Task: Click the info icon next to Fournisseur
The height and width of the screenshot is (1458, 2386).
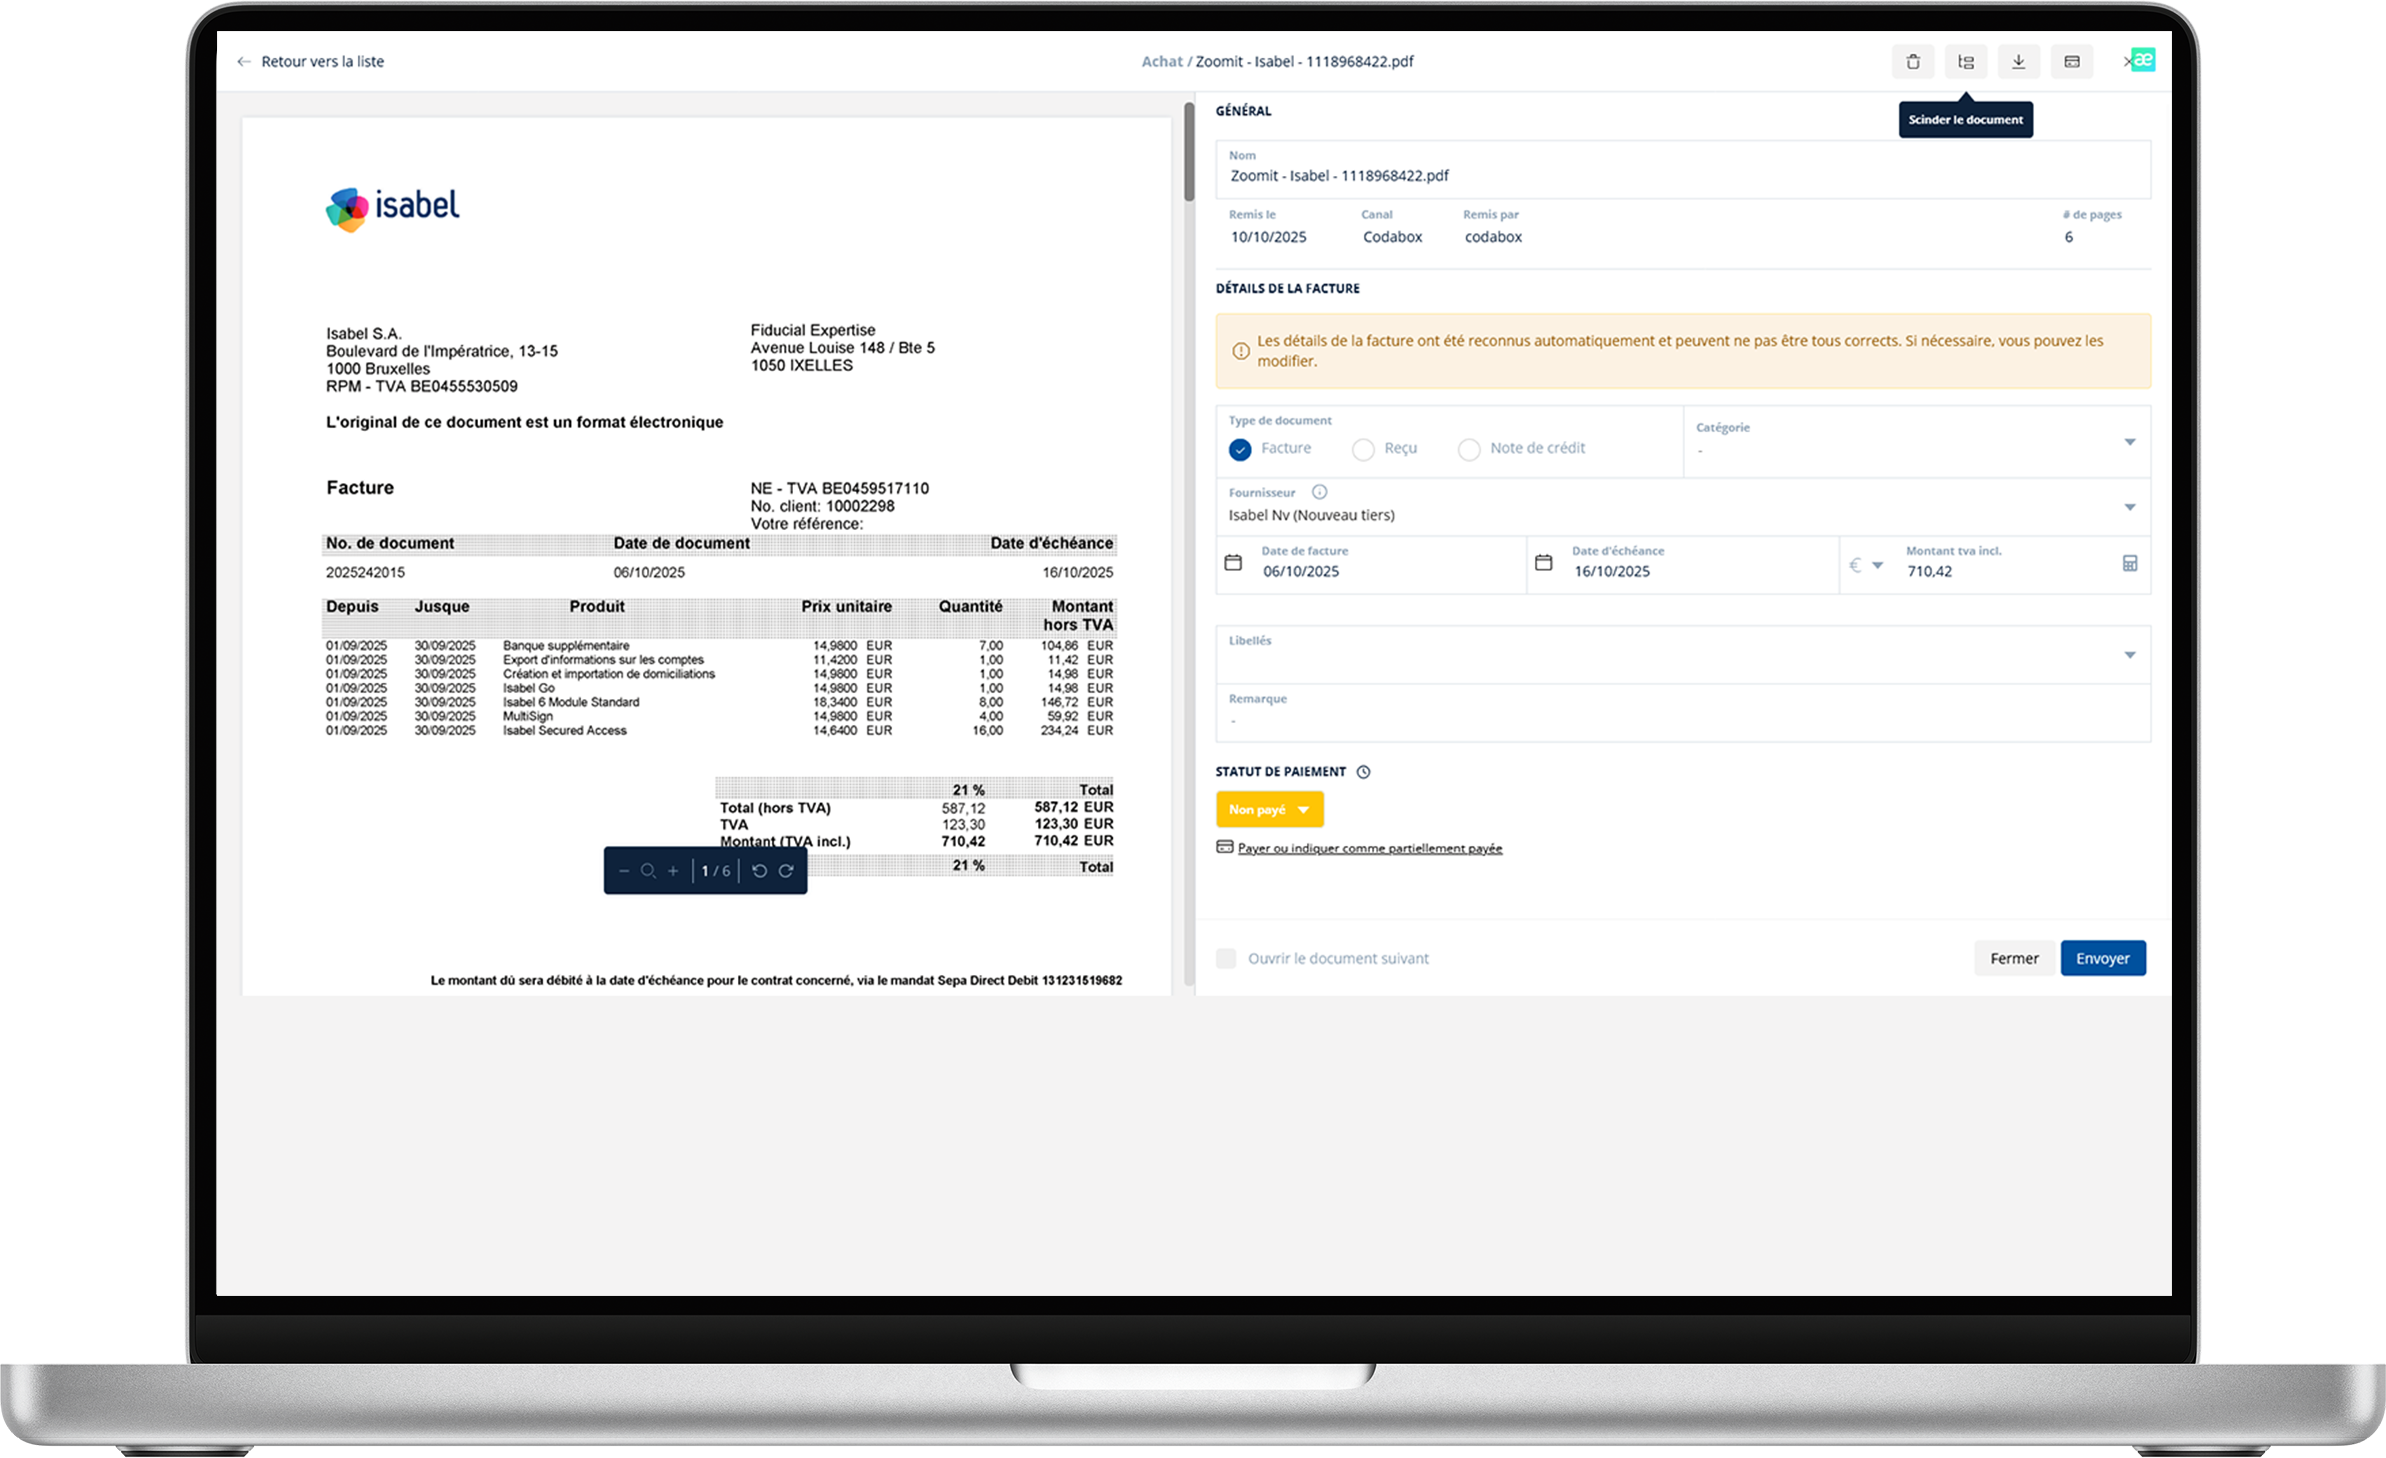Action: pyautogui.click(x=1320, y=492)
